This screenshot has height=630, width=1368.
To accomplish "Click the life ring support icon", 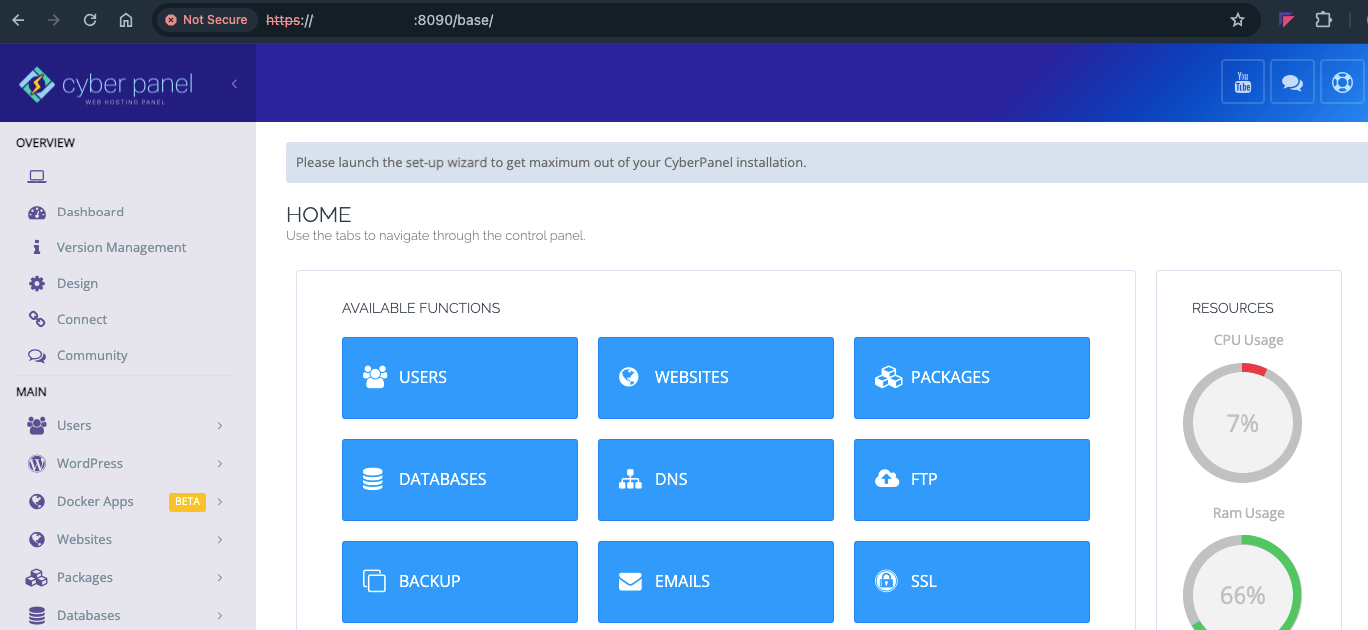I will coord(1341,82).
